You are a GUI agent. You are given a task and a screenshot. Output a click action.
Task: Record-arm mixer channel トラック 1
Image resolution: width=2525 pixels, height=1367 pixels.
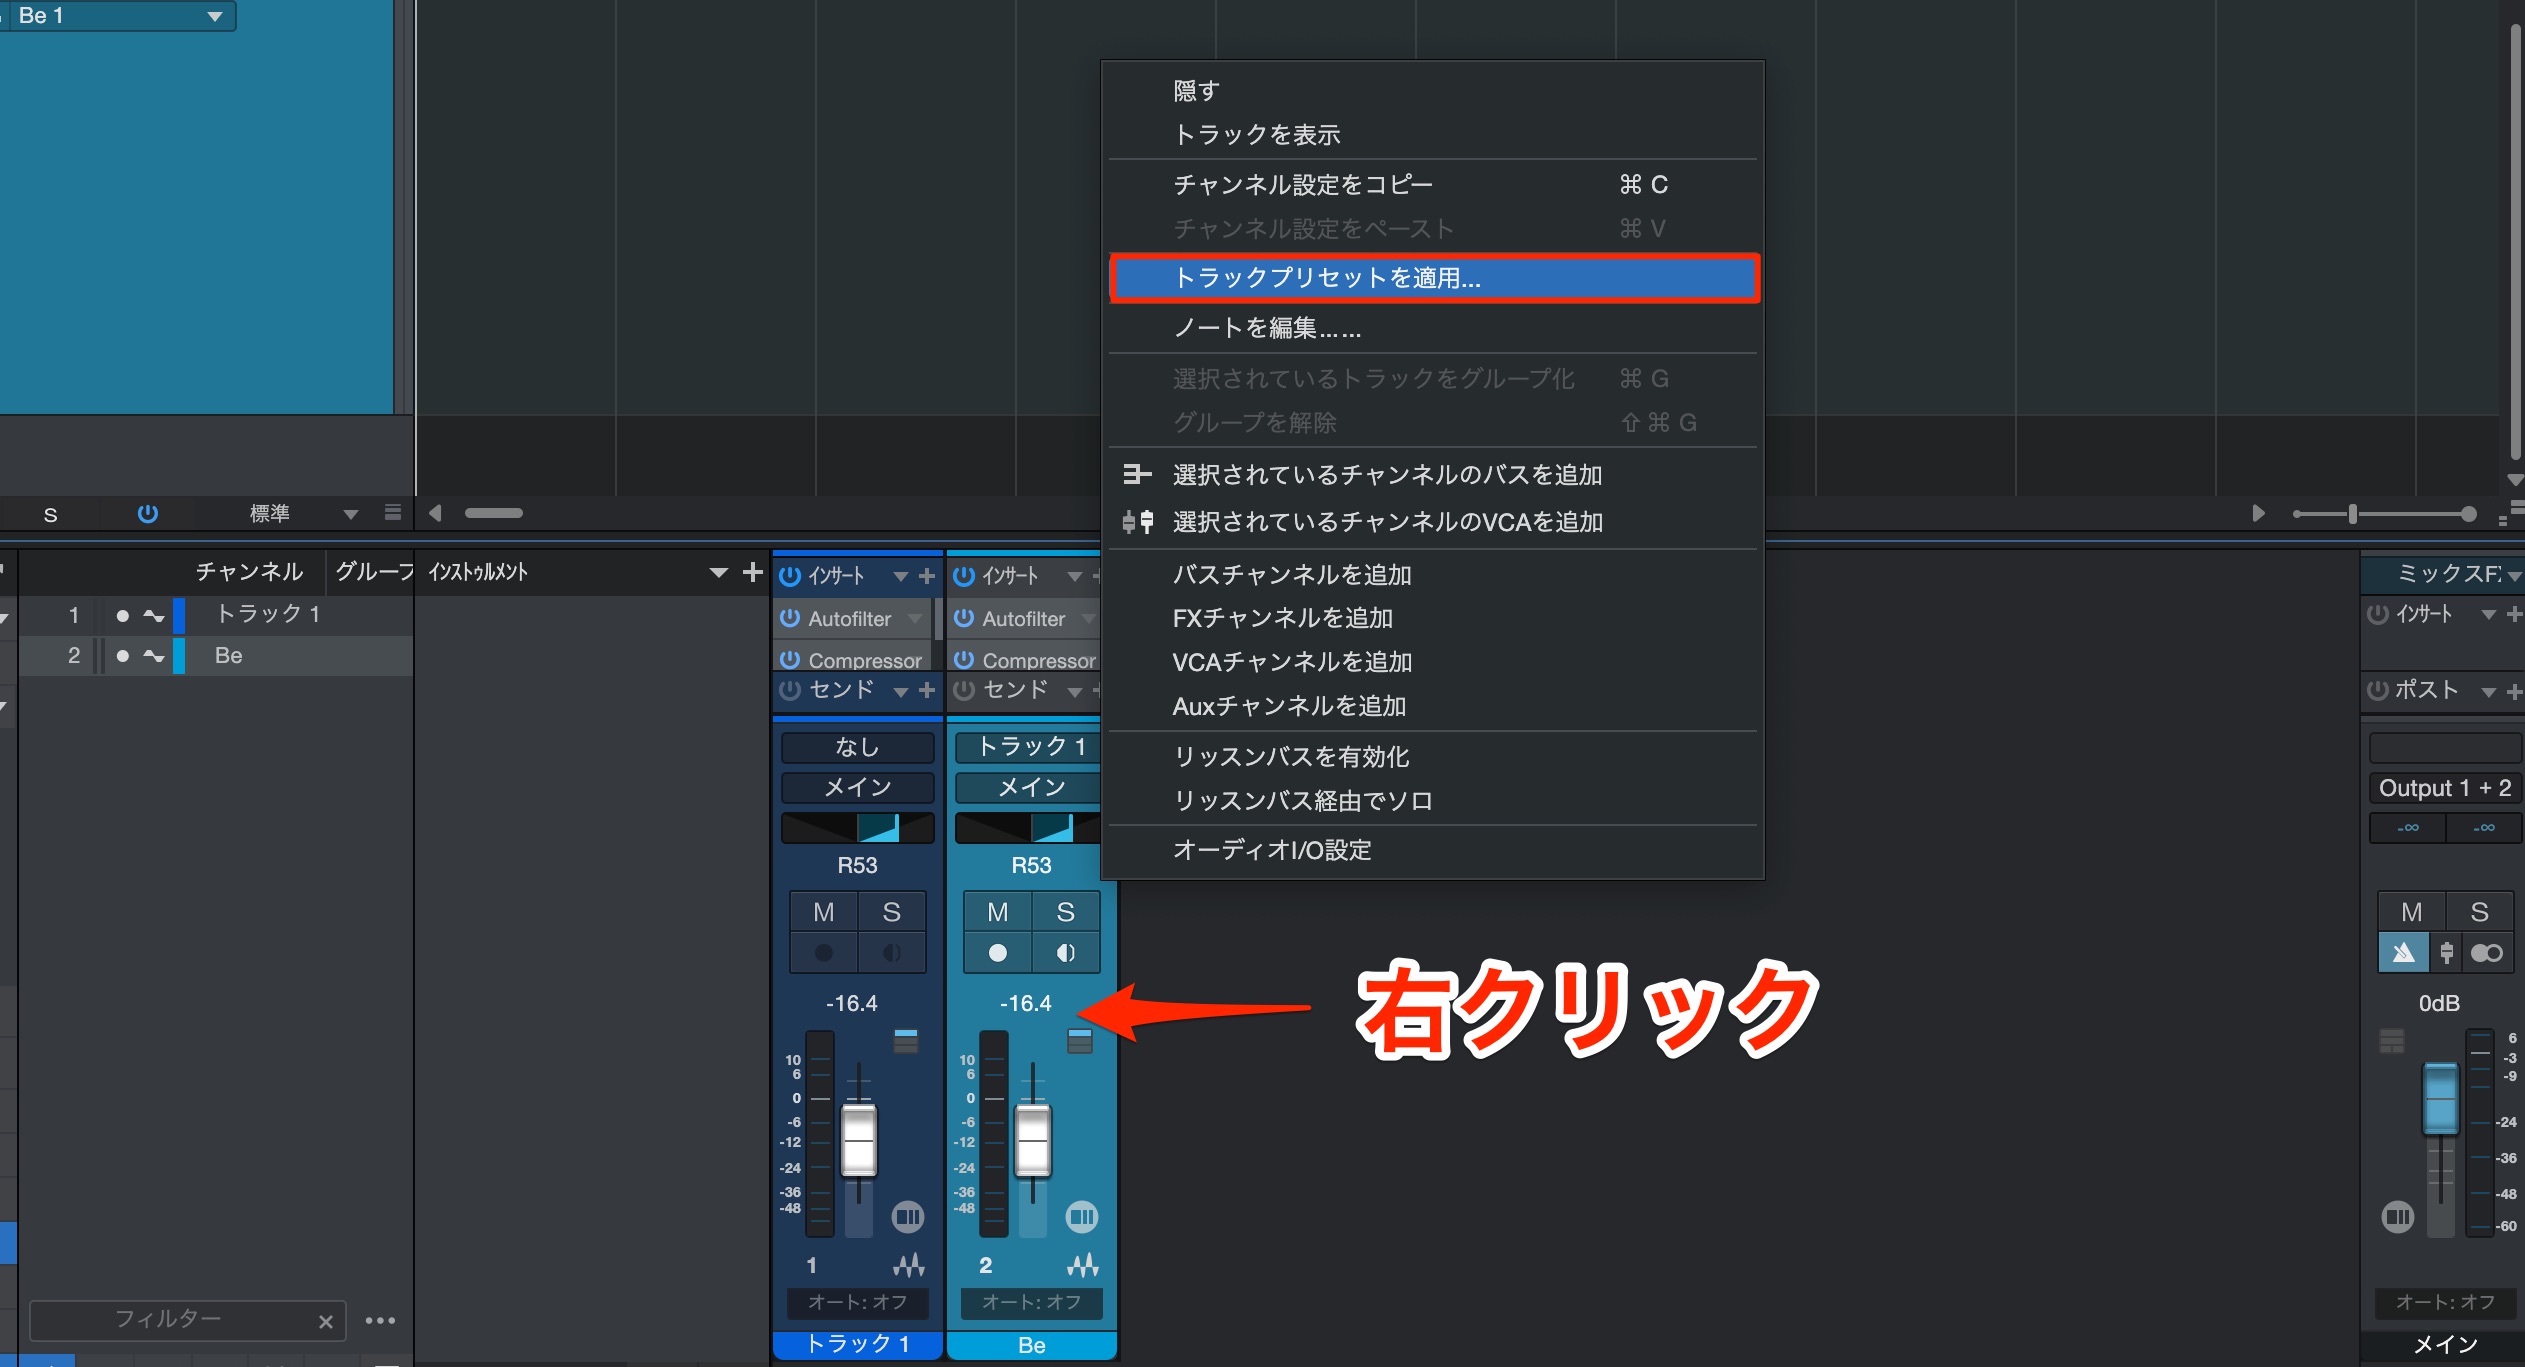824,953
